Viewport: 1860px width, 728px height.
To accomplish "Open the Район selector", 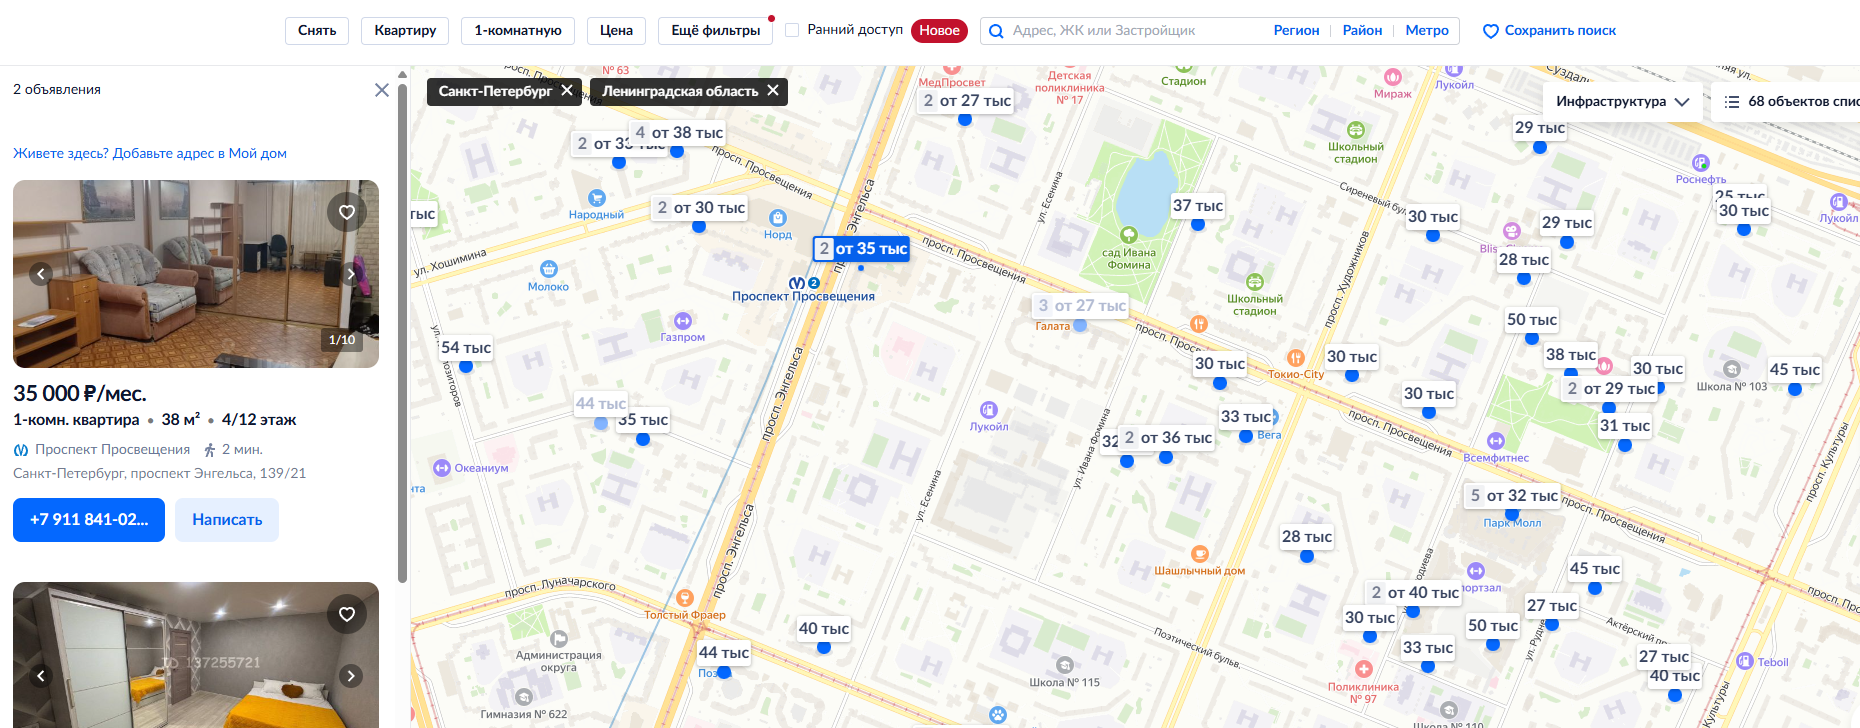I will pos(1362,31).
